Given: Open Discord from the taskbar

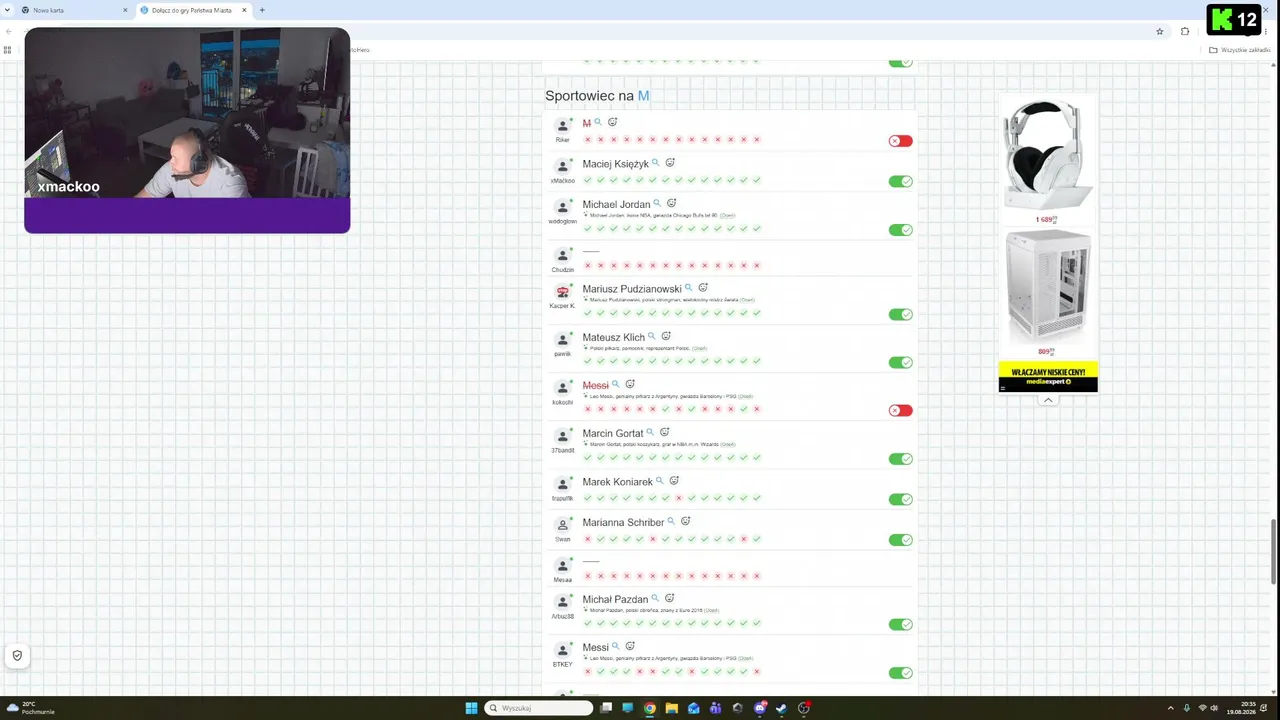Looking at the screenshot, I should pyautogui.click(x=760, y=708).
